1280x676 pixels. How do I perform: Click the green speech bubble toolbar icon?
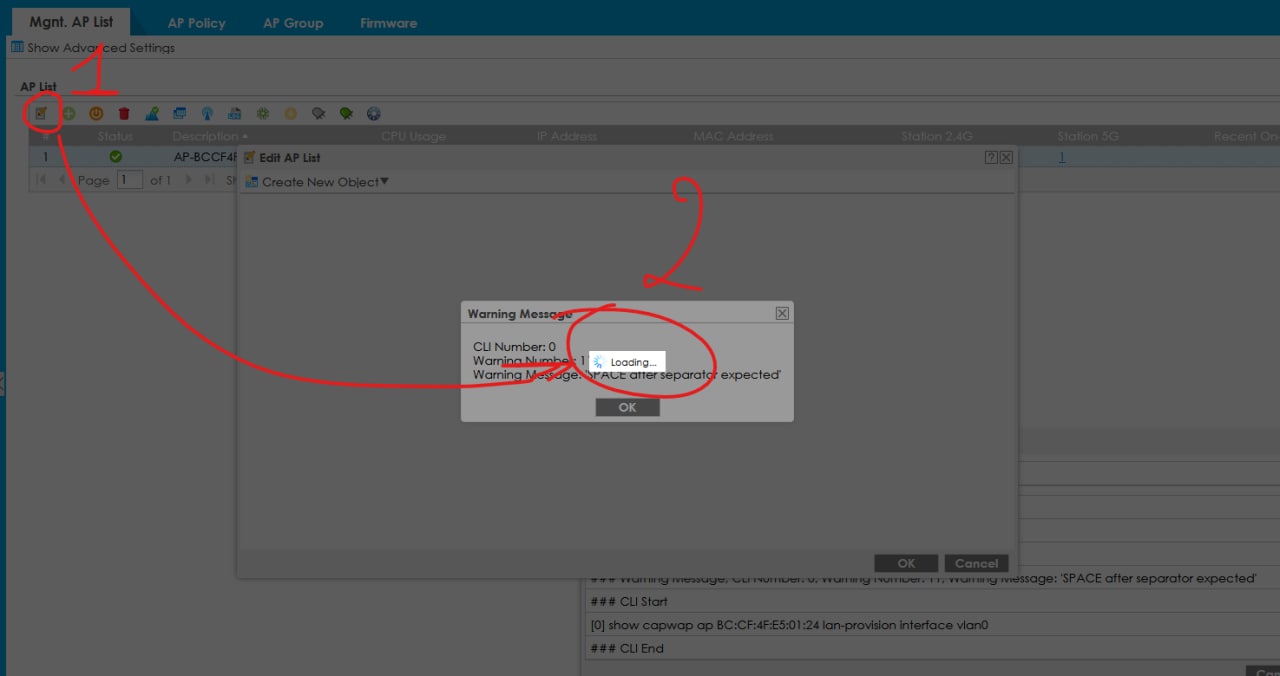346,114
